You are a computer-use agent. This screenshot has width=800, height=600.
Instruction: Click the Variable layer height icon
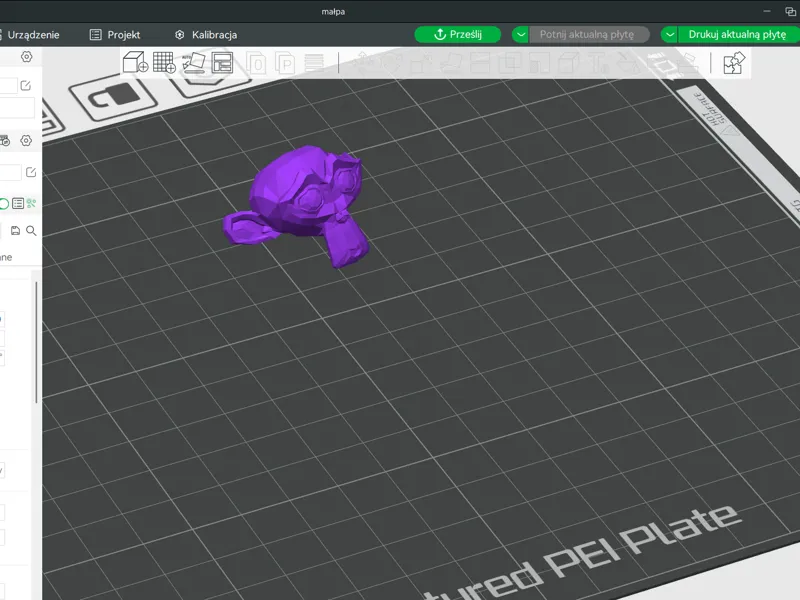pos(314,63)
